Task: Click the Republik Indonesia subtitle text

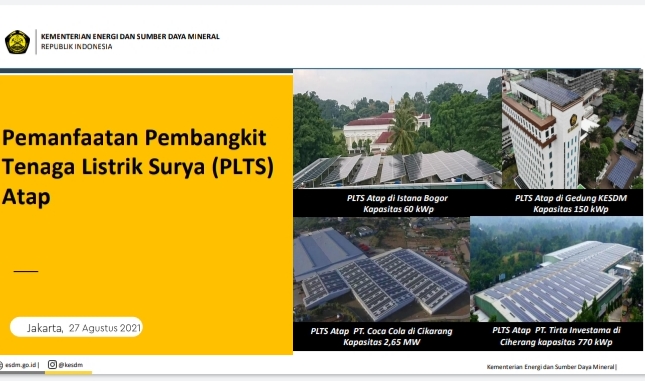Action: (77, 46)
